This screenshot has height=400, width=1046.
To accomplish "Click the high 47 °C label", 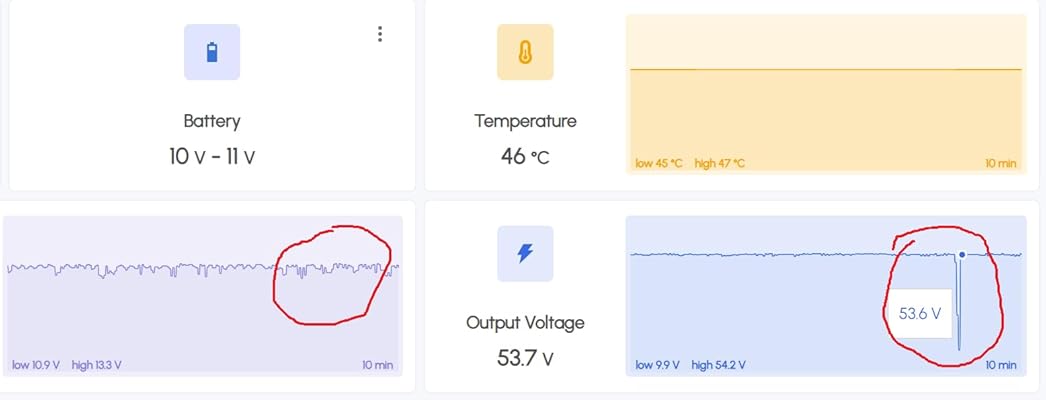I will pyautogui.click(x=719, y=163).
